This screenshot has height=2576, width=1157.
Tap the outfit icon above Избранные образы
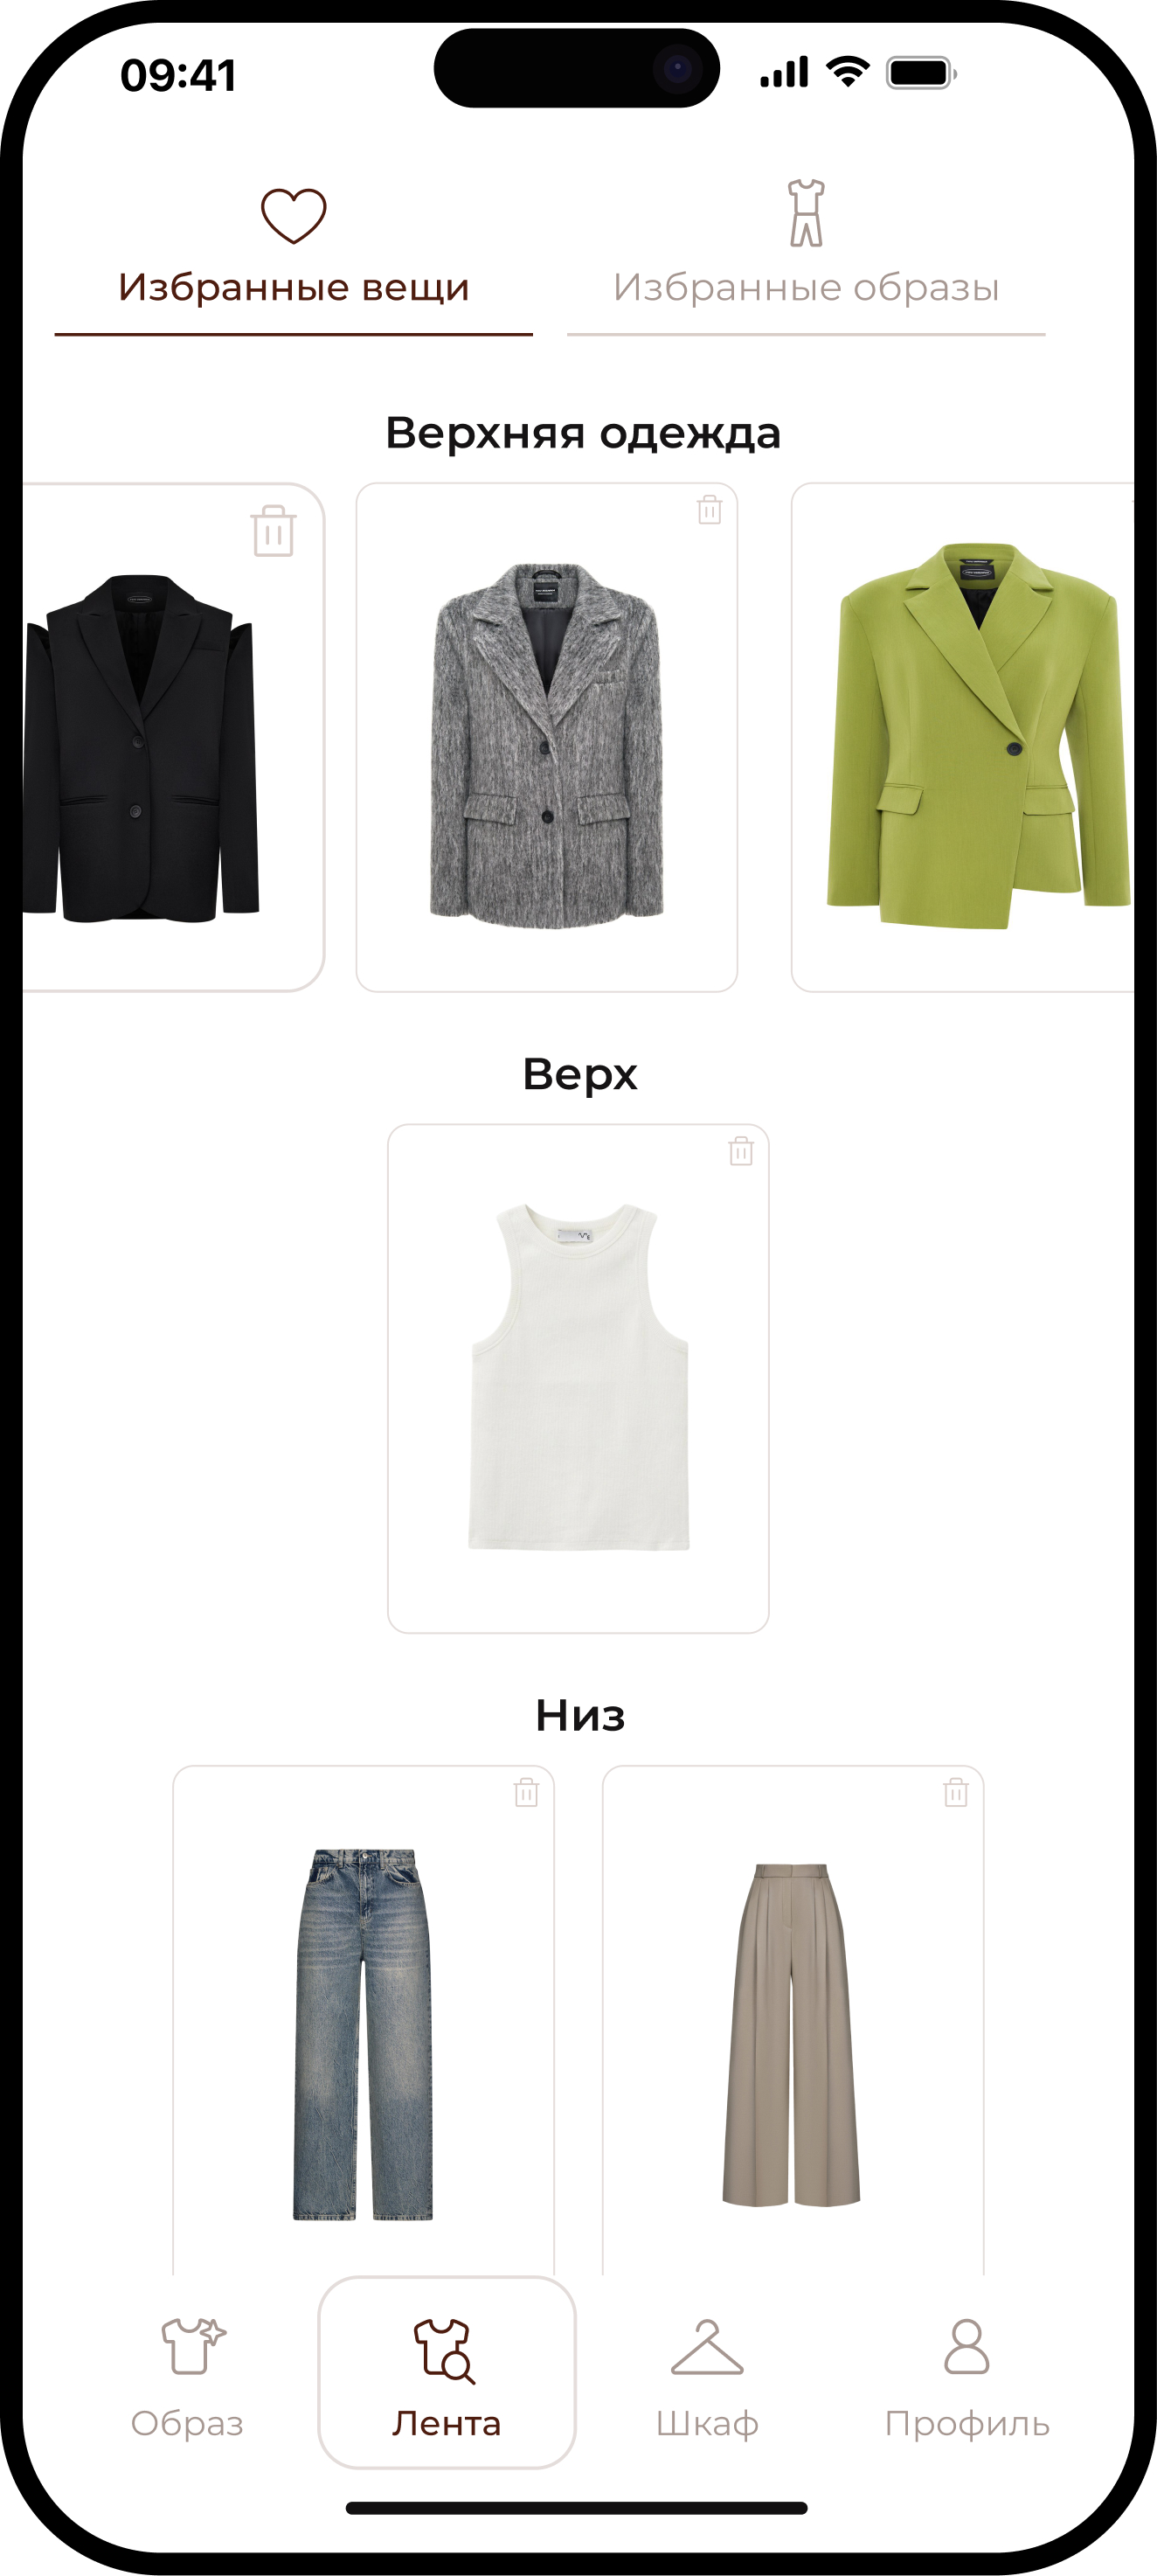[806, 212]
